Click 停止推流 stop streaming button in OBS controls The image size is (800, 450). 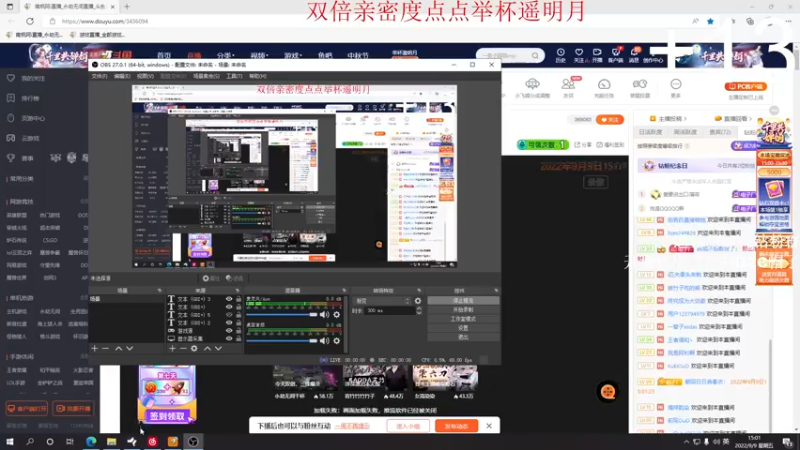[x=463, y=301]
